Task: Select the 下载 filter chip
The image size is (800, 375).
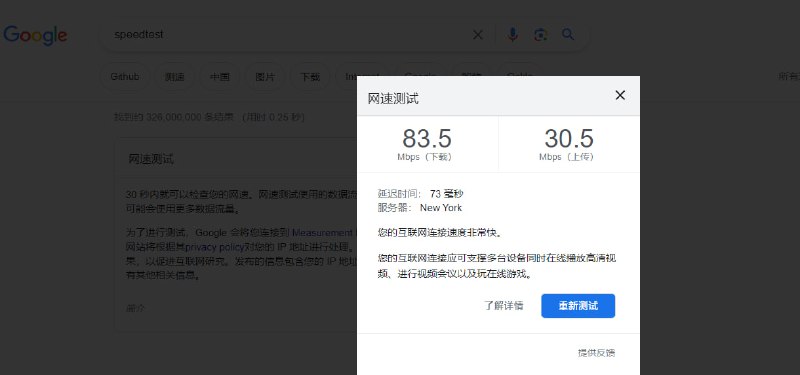Action: pyautogui.click(x=310, y=77)
